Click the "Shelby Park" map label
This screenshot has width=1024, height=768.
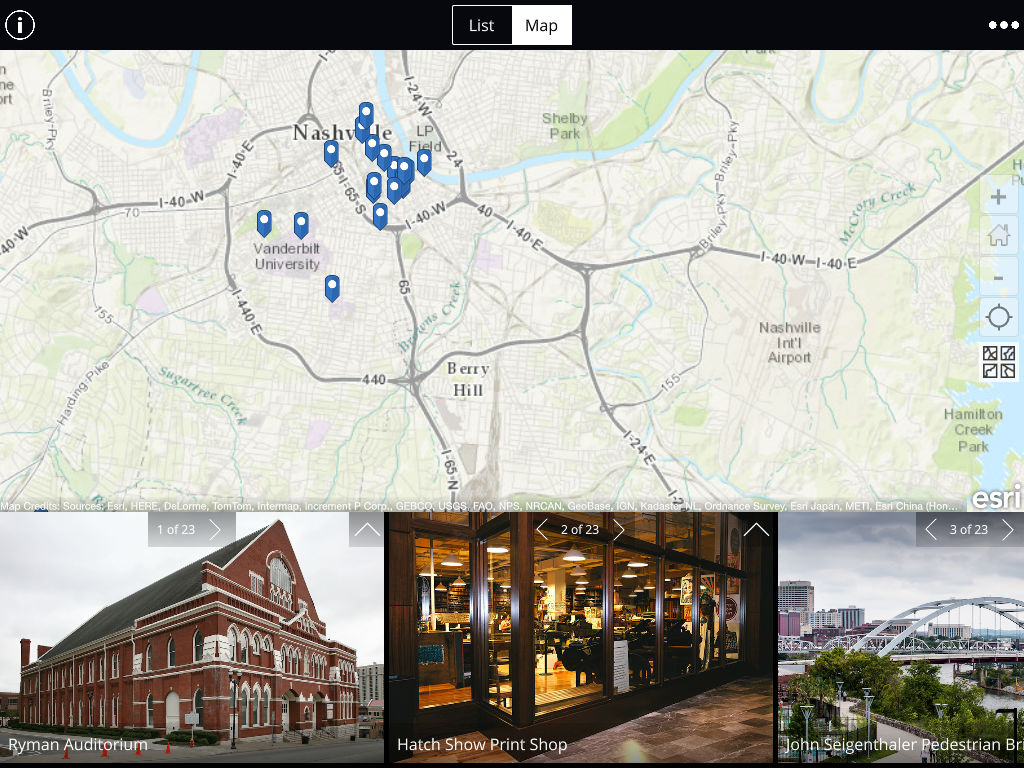click(x=564, y=126)
